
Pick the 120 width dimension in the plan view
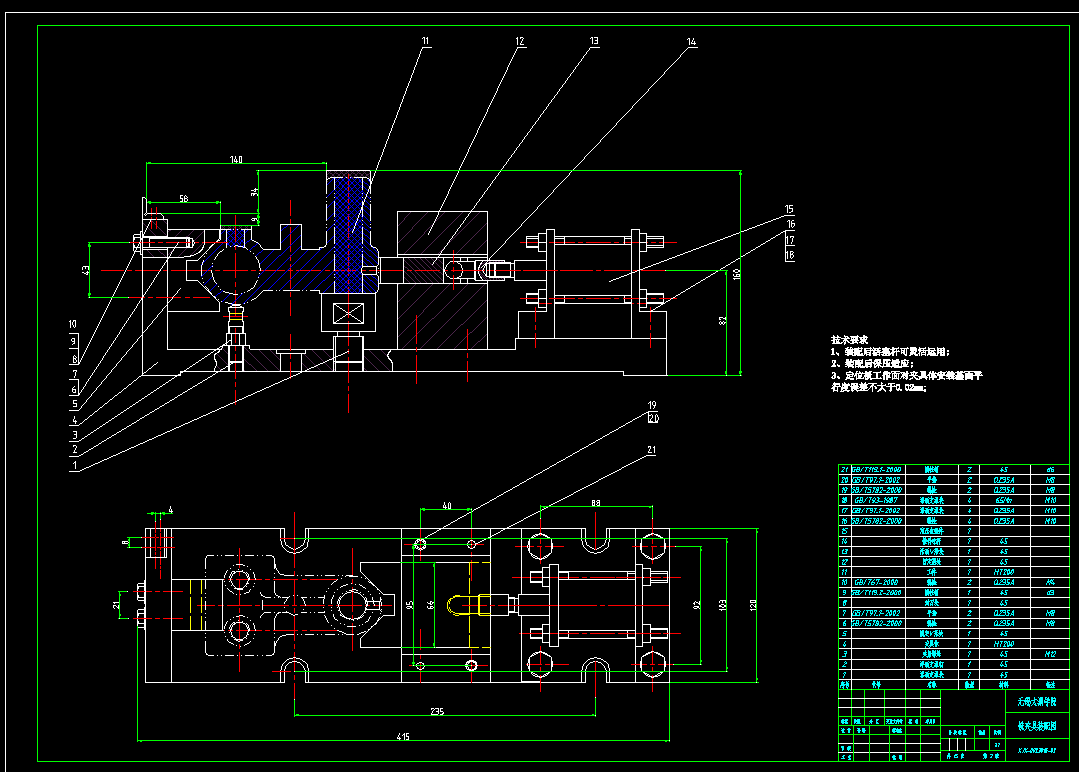pos(753,605)
